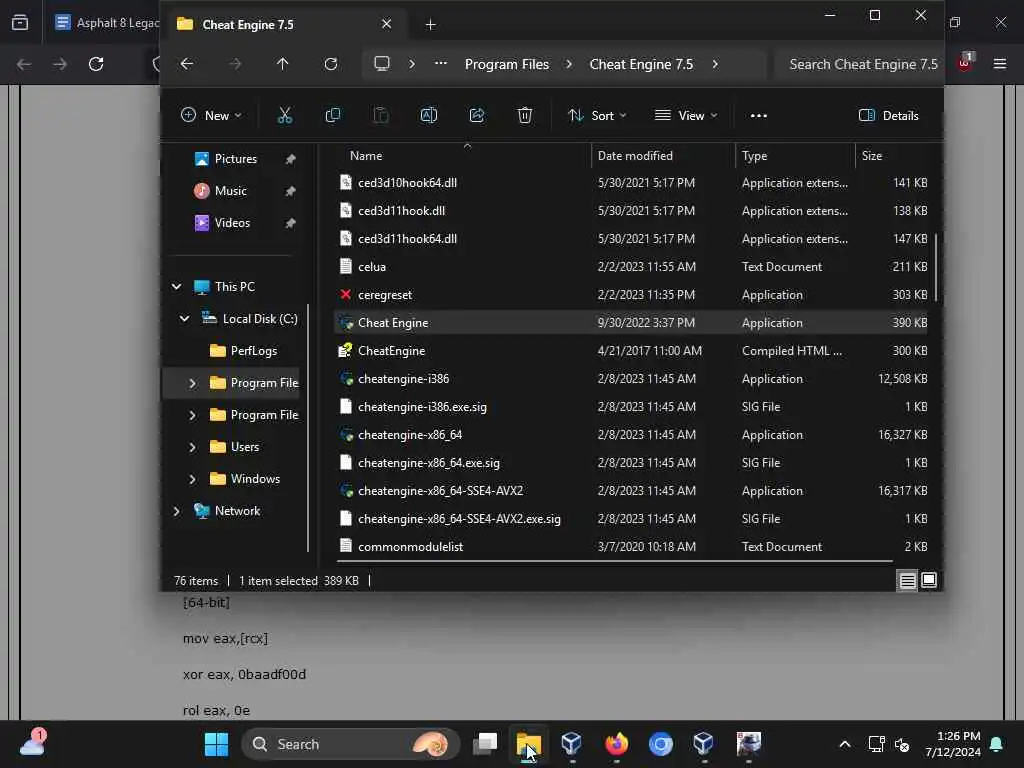Open the clock showing 1:26 PM

tap(953, 744)
